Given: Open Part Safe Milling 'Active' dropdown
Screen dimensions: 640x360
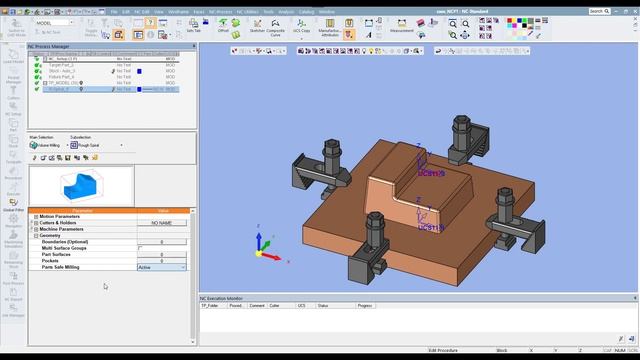Looking at the screenshot, I should point(162,267).
